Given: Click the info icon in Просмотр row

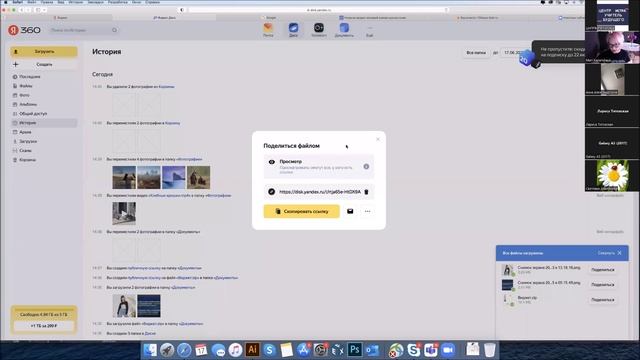Looking at the screenshot, I should pos(366,167).
